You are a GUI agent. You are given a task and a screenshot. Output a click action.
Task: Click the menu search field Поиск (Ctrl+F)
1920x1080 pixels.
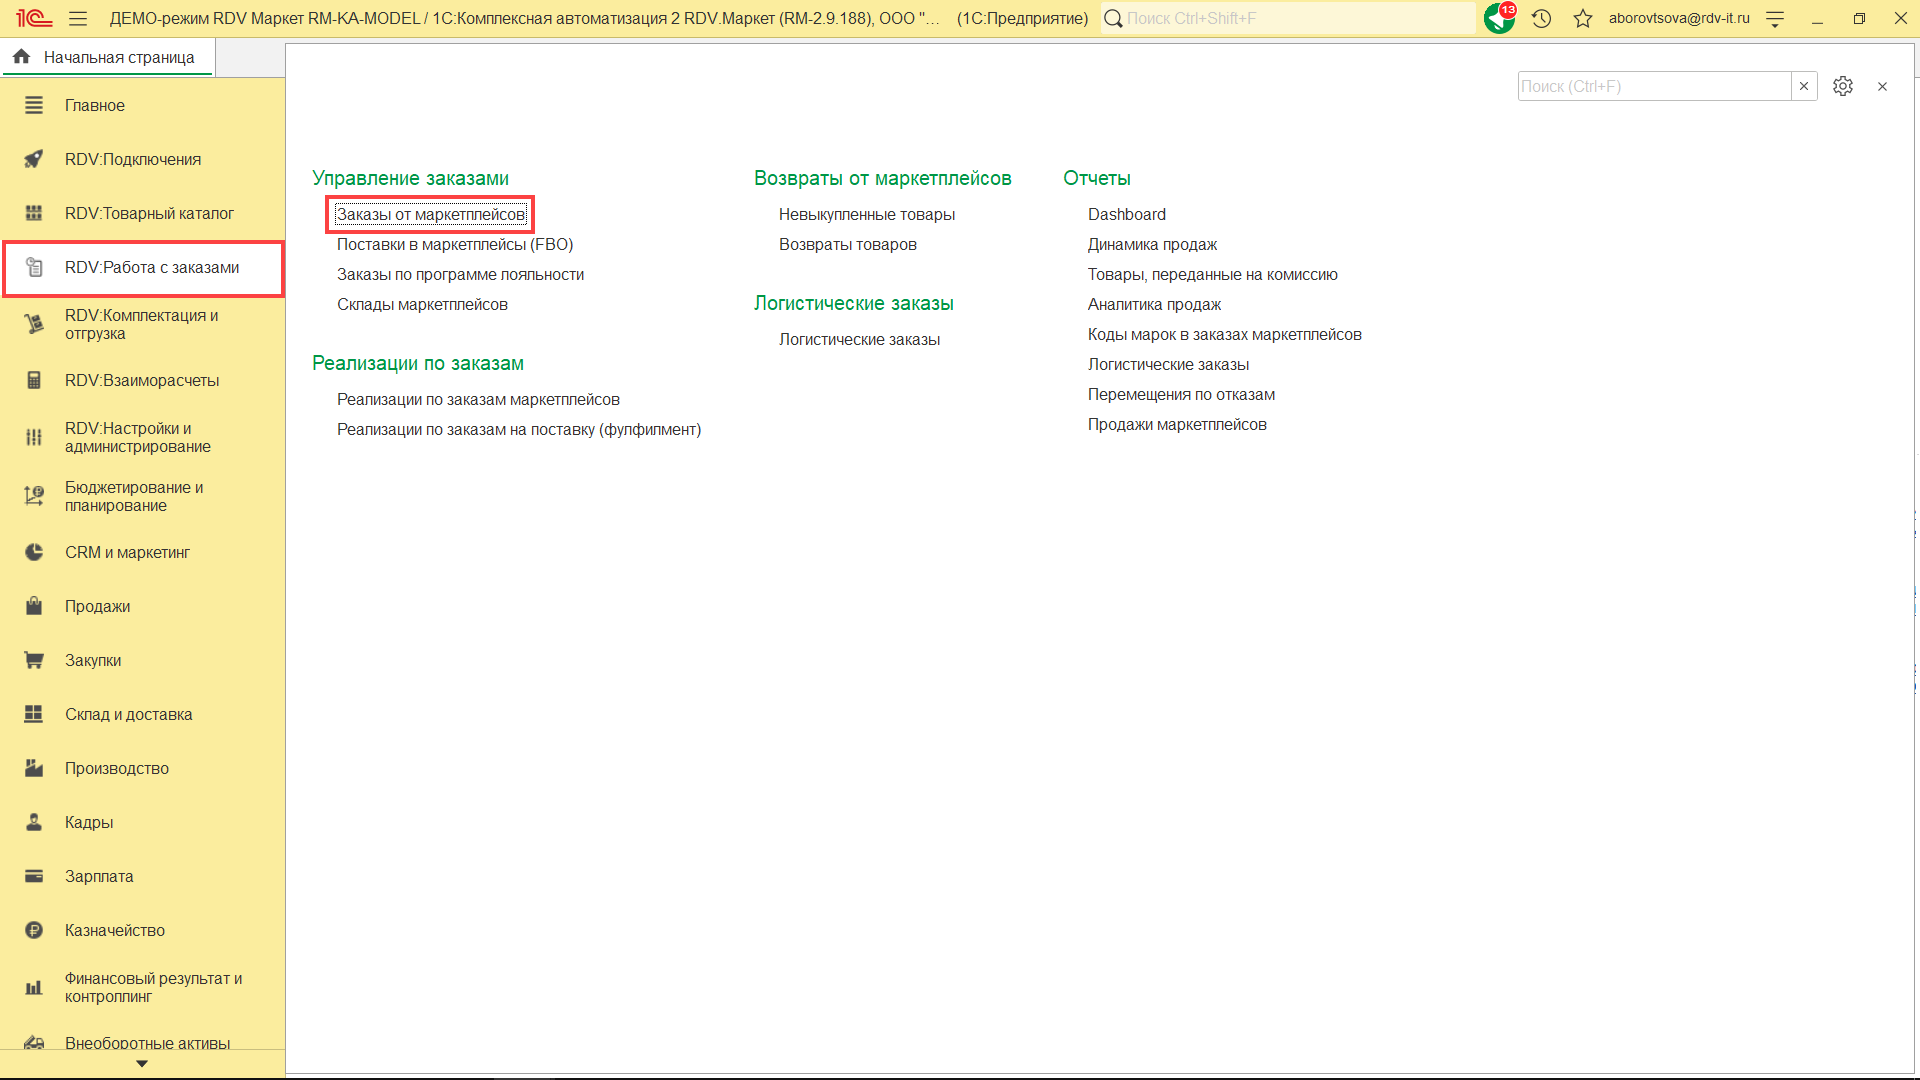(1652, 86)
